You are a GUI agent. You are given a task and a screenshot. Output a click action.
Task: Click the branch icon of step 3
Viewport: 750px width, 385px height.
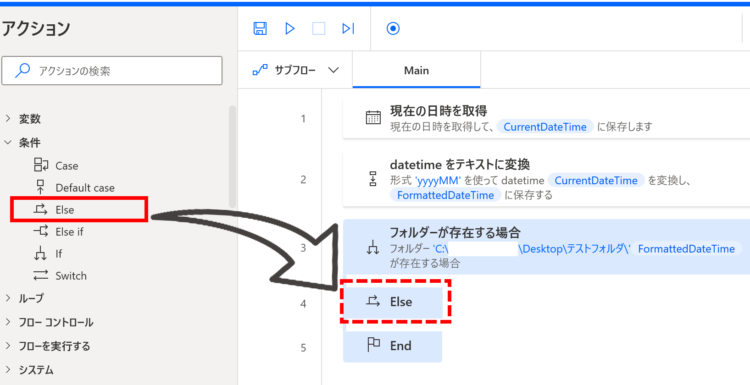(x=373, y=248)
